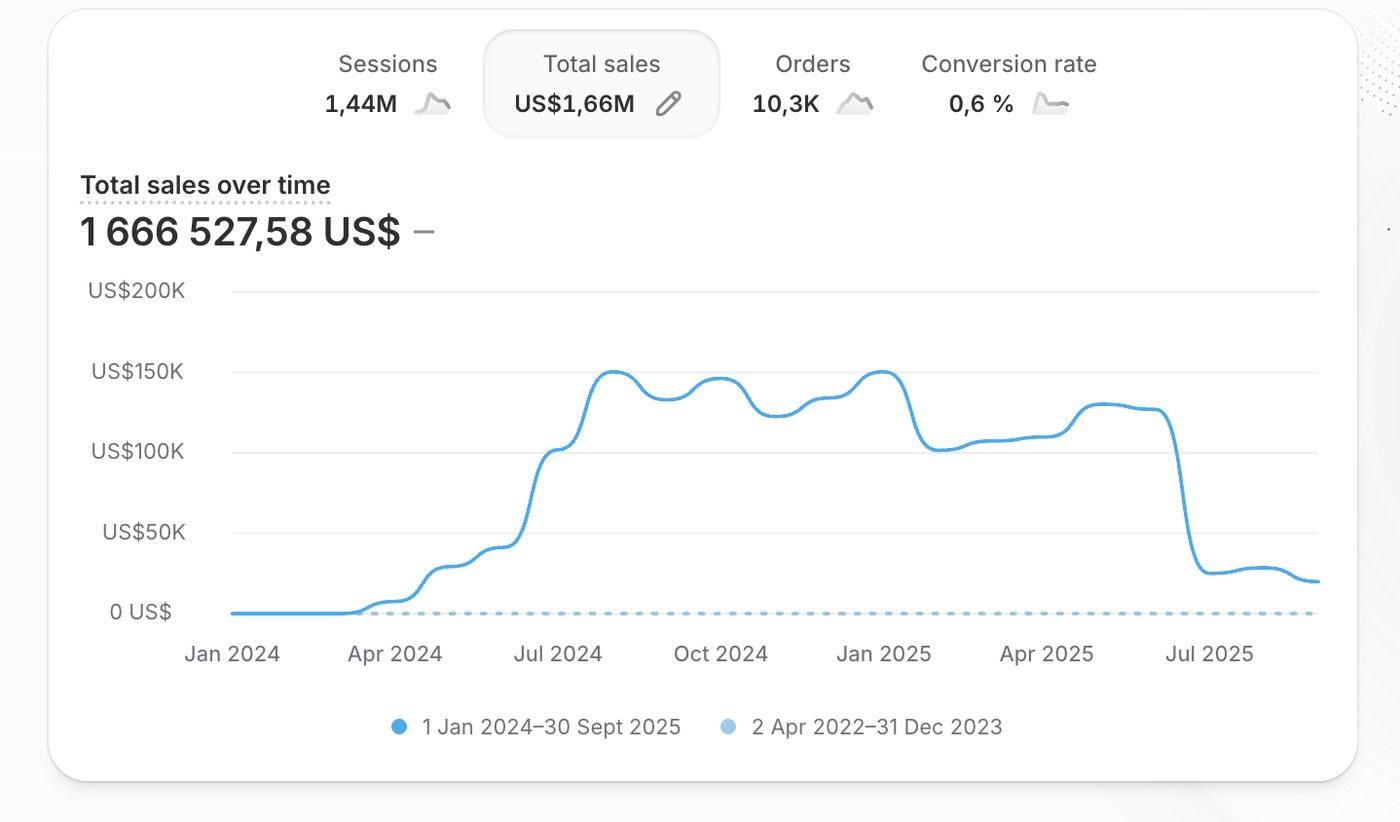This screenshot has width=1400, height=822.
Task: Click the US$200K y-axis label
Action: click(137, 291)
